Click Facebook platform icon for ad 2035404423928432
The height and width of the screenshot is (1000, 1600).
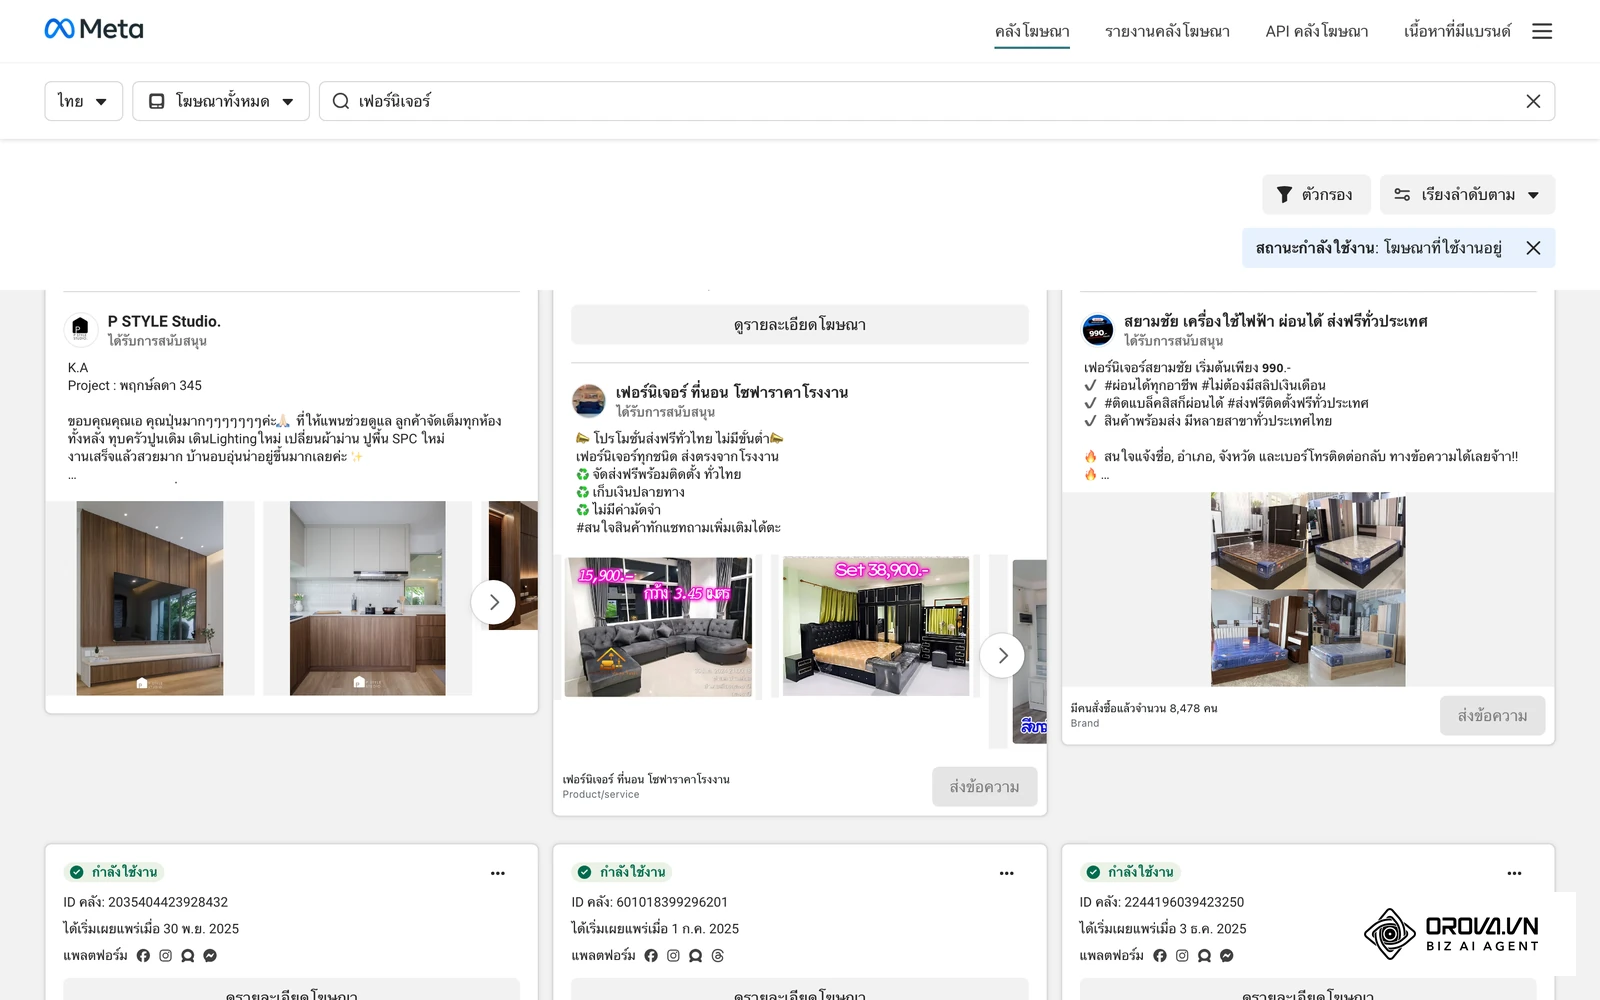[143, 956]
